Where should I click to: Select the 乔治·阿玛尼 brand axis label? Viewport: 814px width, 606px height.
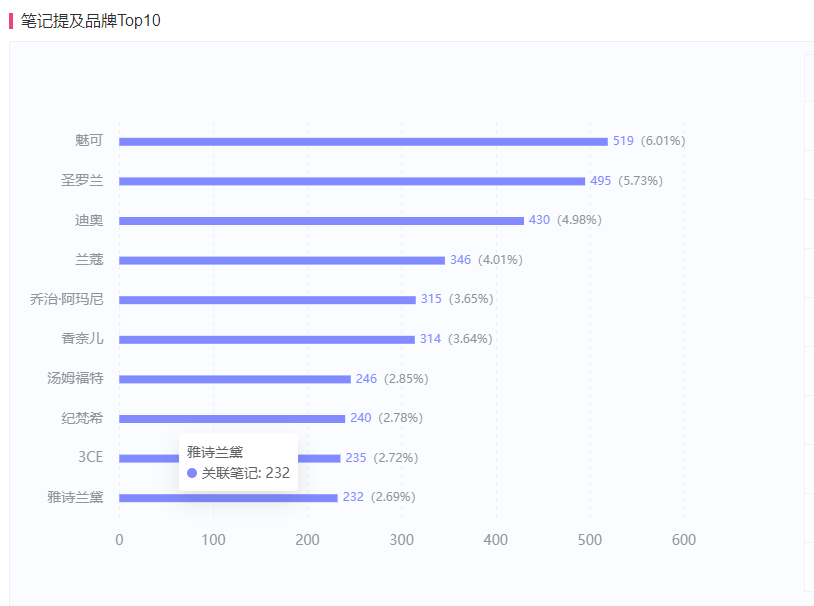point(67,299)
